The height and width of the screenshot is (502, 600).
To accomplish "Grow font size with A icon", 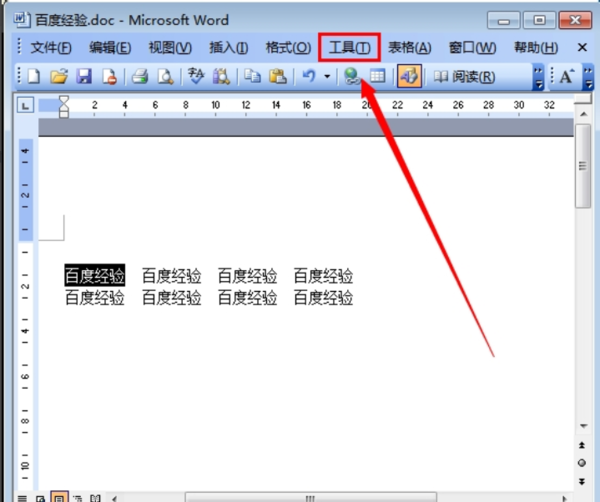I will point(567,77).
